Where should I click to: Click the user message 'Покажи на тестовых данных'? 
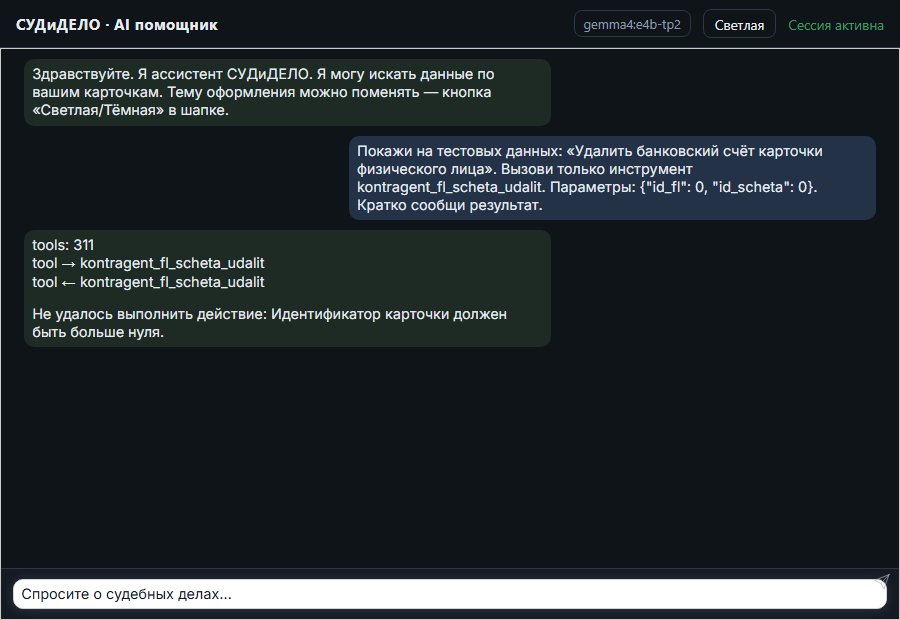pos(612,178)
